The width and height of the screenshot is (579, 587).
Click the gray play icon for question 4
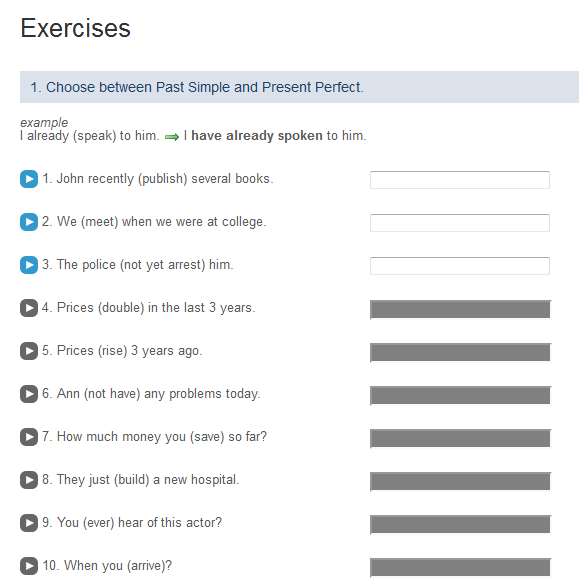click(29, 308)
